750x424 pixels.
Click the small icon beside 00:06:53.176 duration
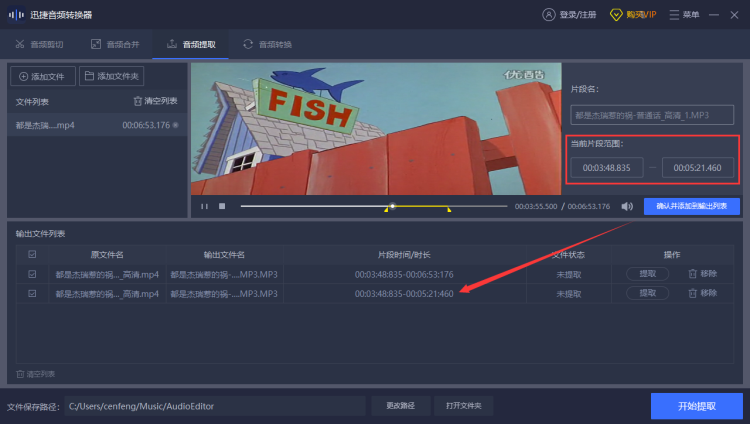(x=176, y=125)
